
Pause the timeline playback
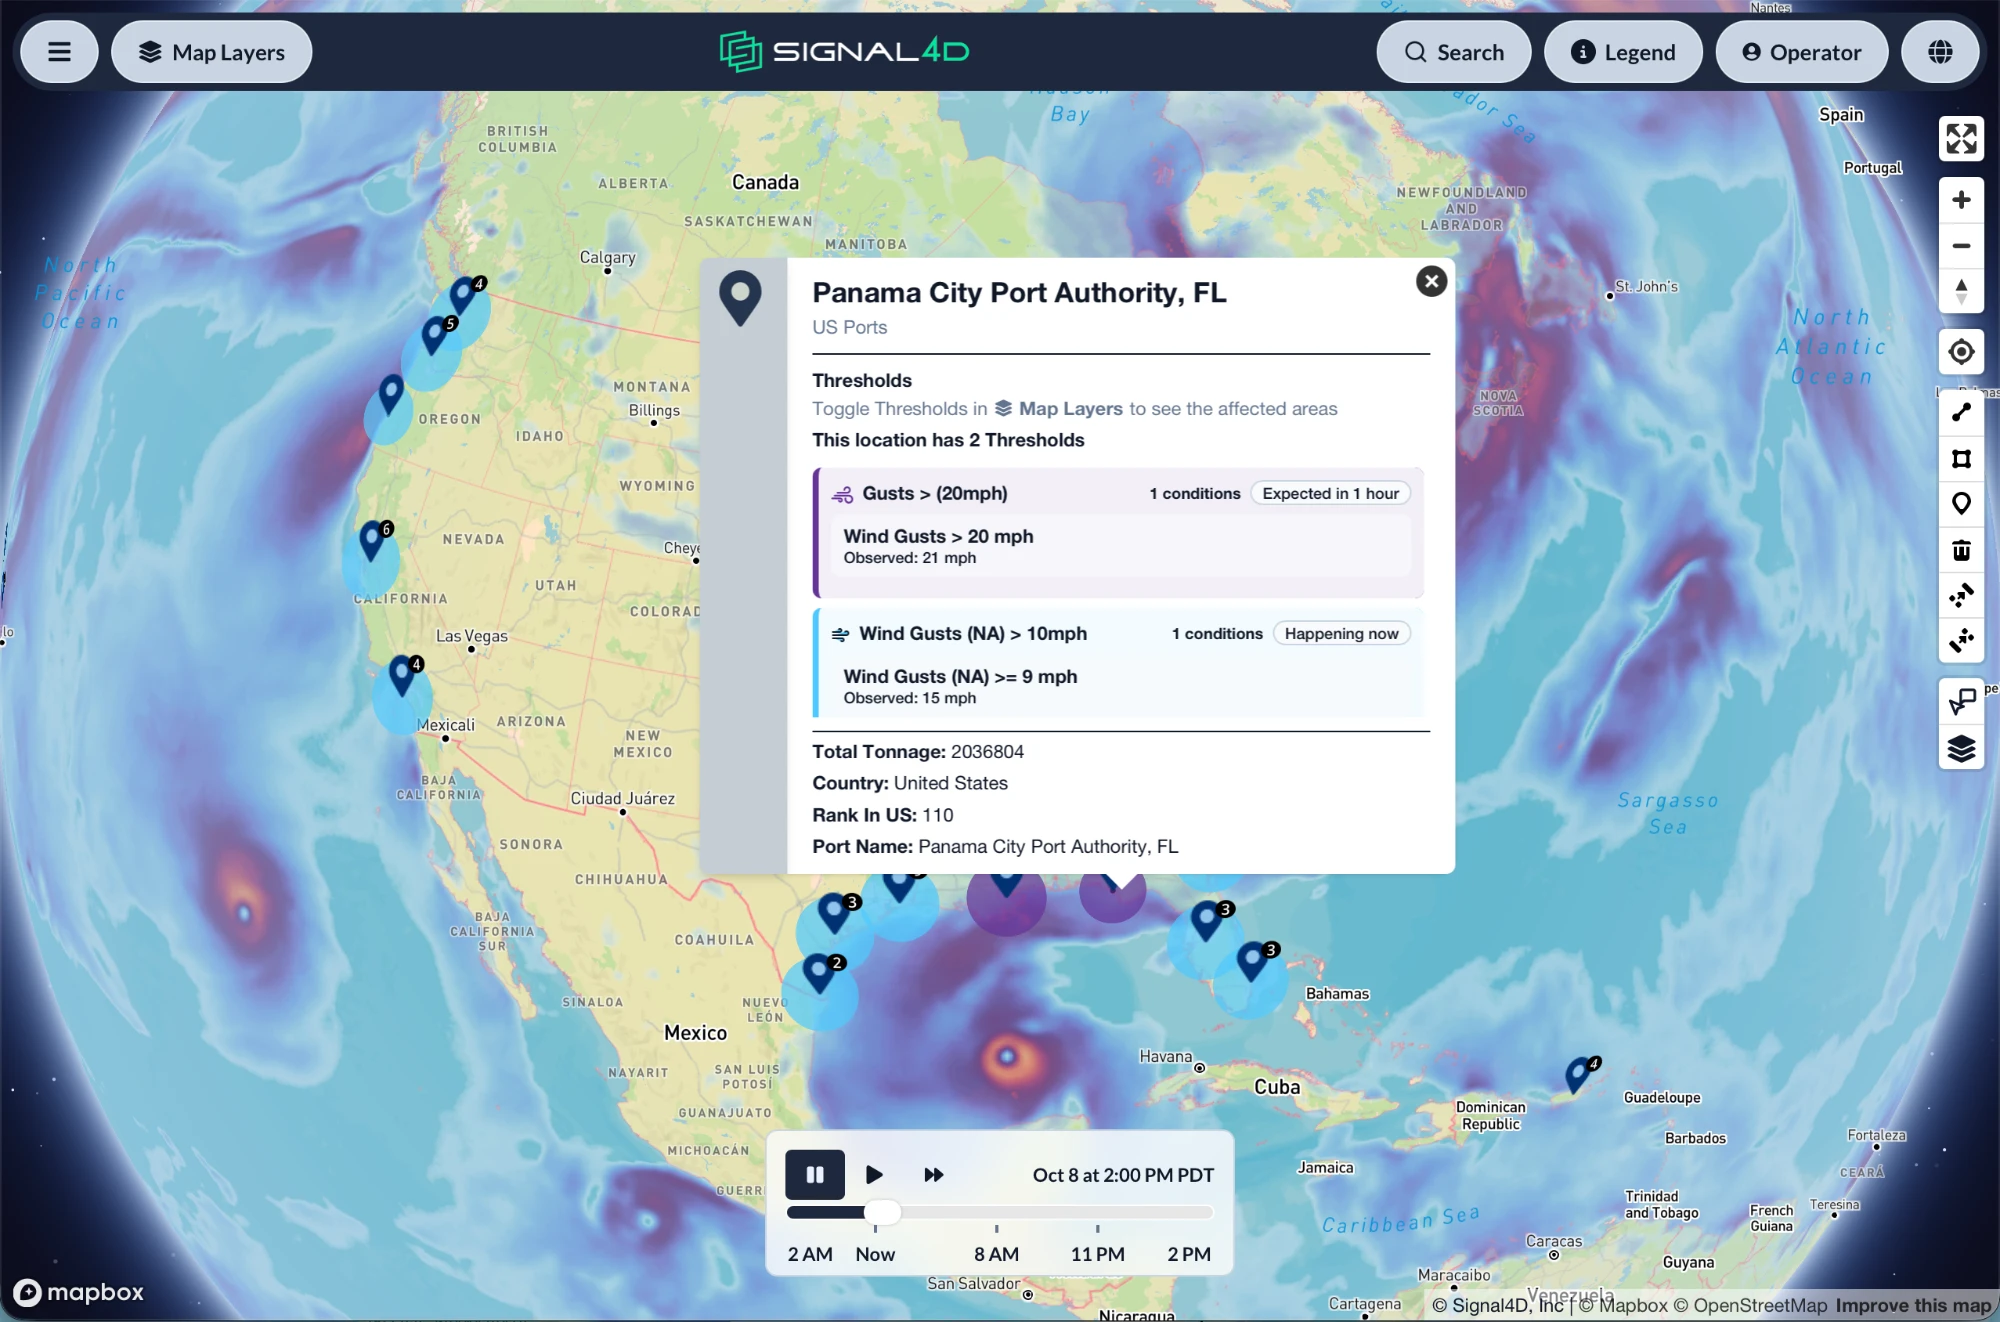pos(814,1174)
